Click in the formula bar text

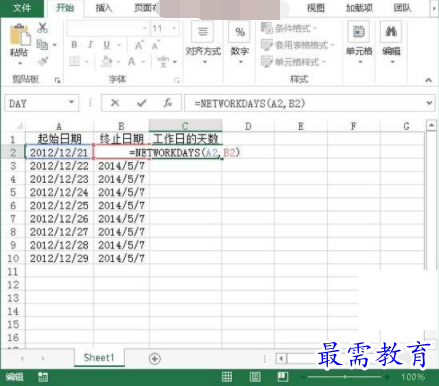click(x=250, y=104)
